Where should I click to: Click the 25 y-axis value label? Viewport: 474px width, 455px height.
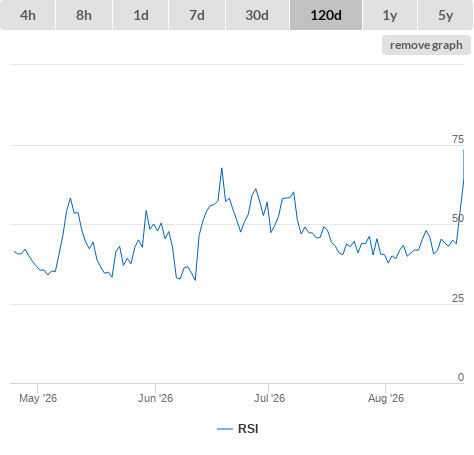[458, 298]
